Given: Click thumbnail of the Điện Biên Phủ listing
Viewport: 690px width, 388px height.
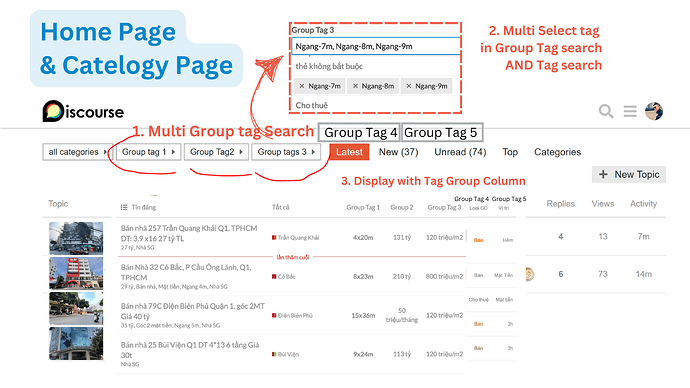Looking at the screenshot, I should pyautogui.click(x=76, y=308).
